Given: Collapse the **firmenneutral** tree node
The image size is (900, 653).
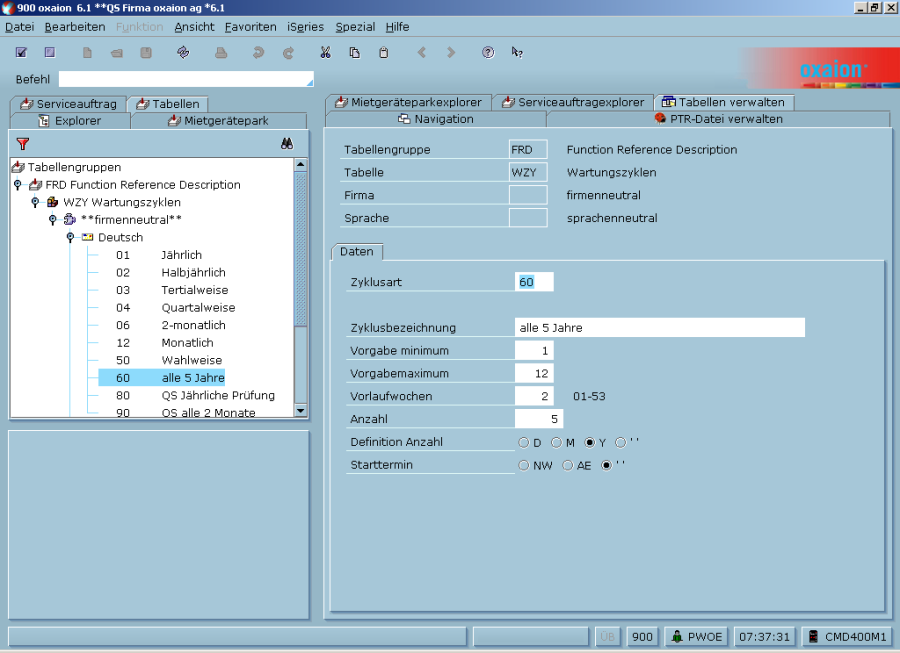Looking at the screenshot, I should point(53,220).
